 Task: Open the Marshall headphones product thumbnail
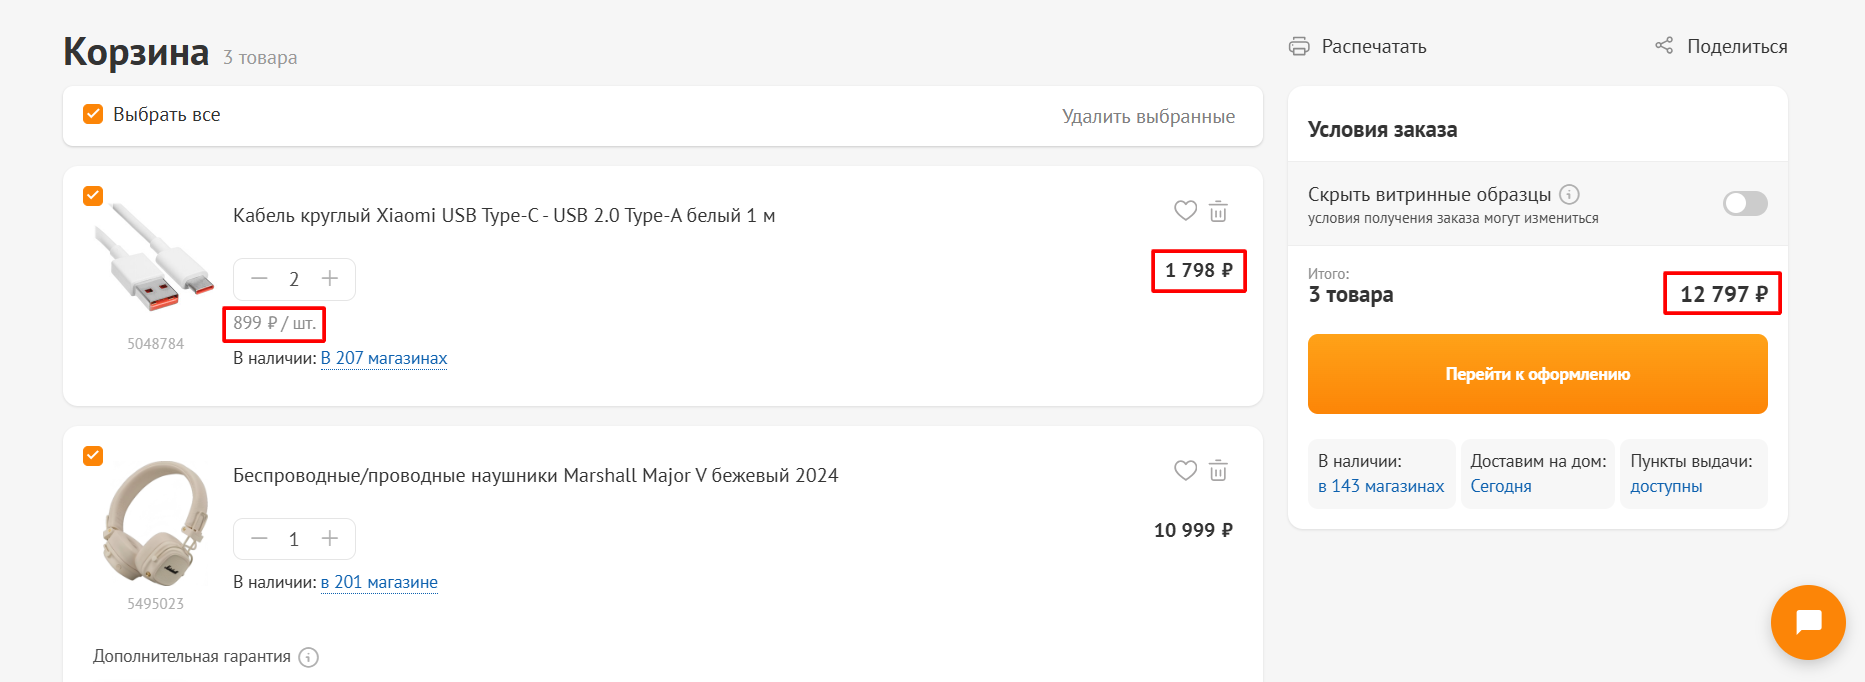pyautogui.click(x=156, y=522)
